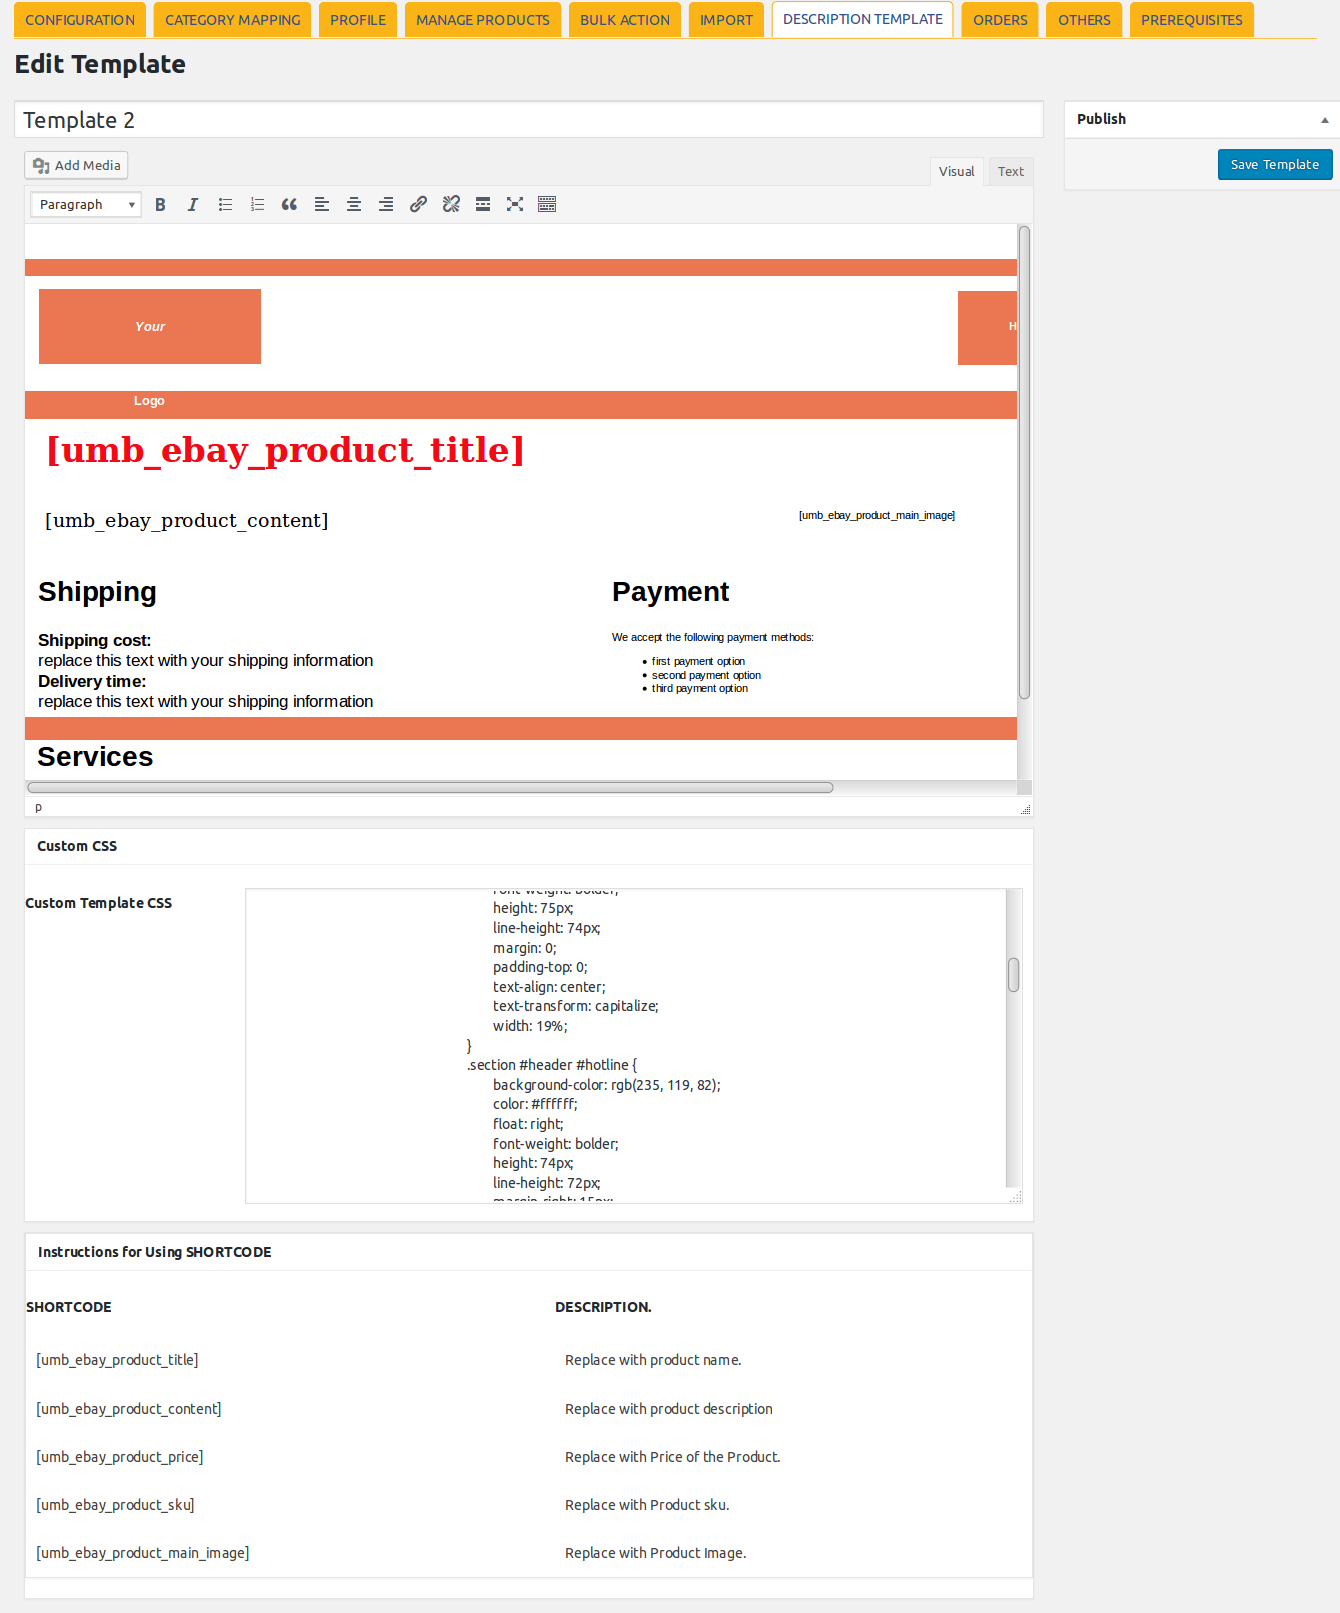This screenshot has height=1613, width=1340.
Task: Insert a bulleted list
Action: 225,204
